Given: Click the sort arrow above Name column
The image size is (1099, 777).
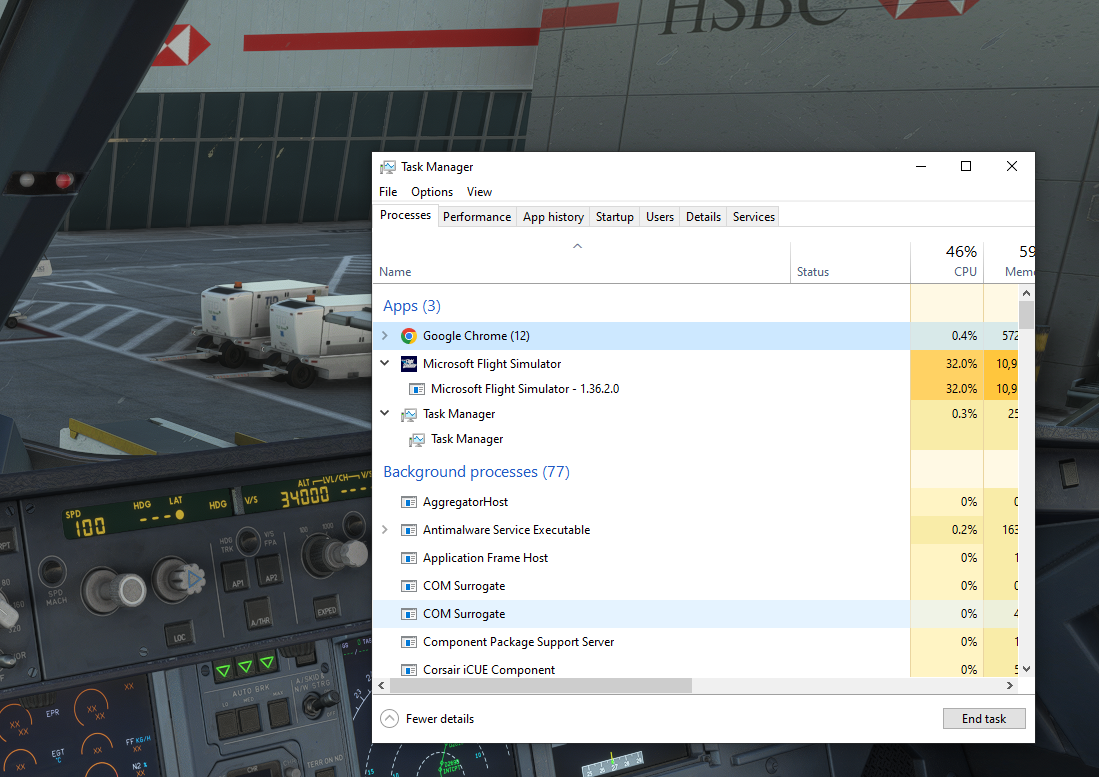Looking at the screenshot, I should [578, 246].
